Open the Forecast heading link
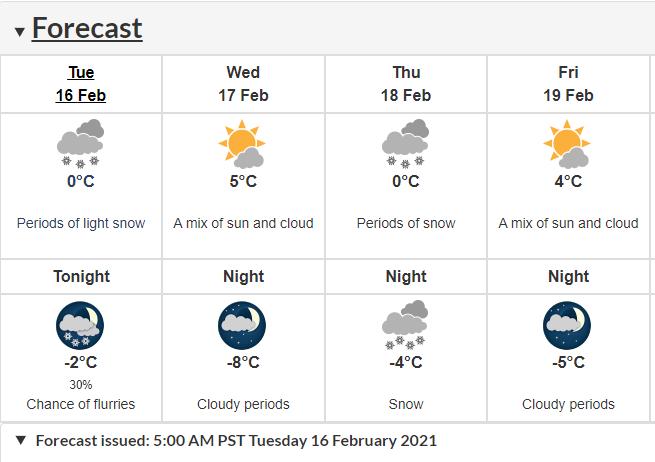Image resolution: width=655 pixels, height=462 pixels. [x=87, y=28]
